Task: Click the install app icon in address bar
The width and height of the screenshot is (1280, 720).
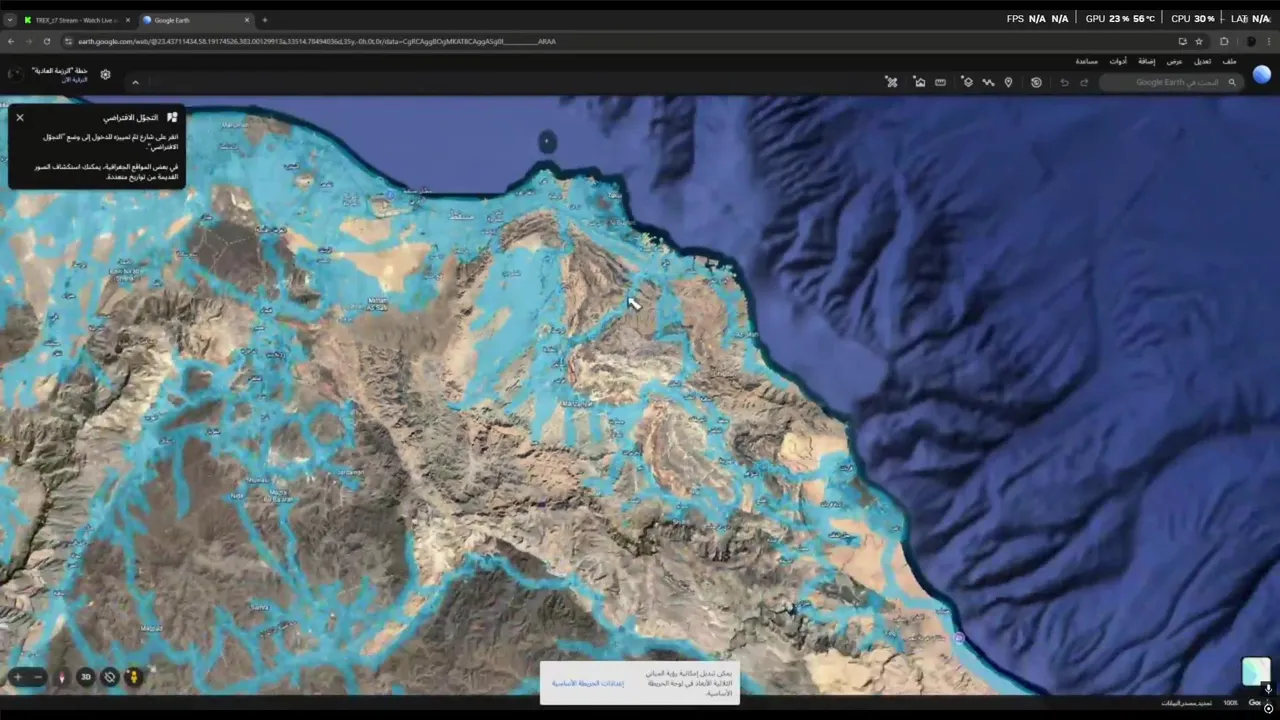Action: [1182, 41]
